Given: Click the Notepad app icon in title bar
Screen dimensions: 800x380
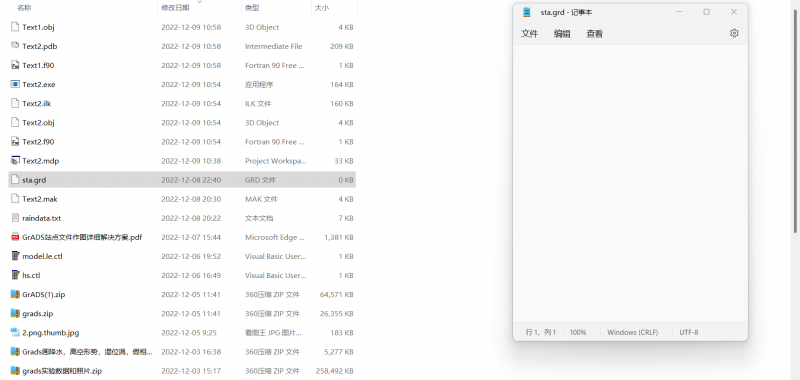Looking at the screenshot, I should (527, 12).
